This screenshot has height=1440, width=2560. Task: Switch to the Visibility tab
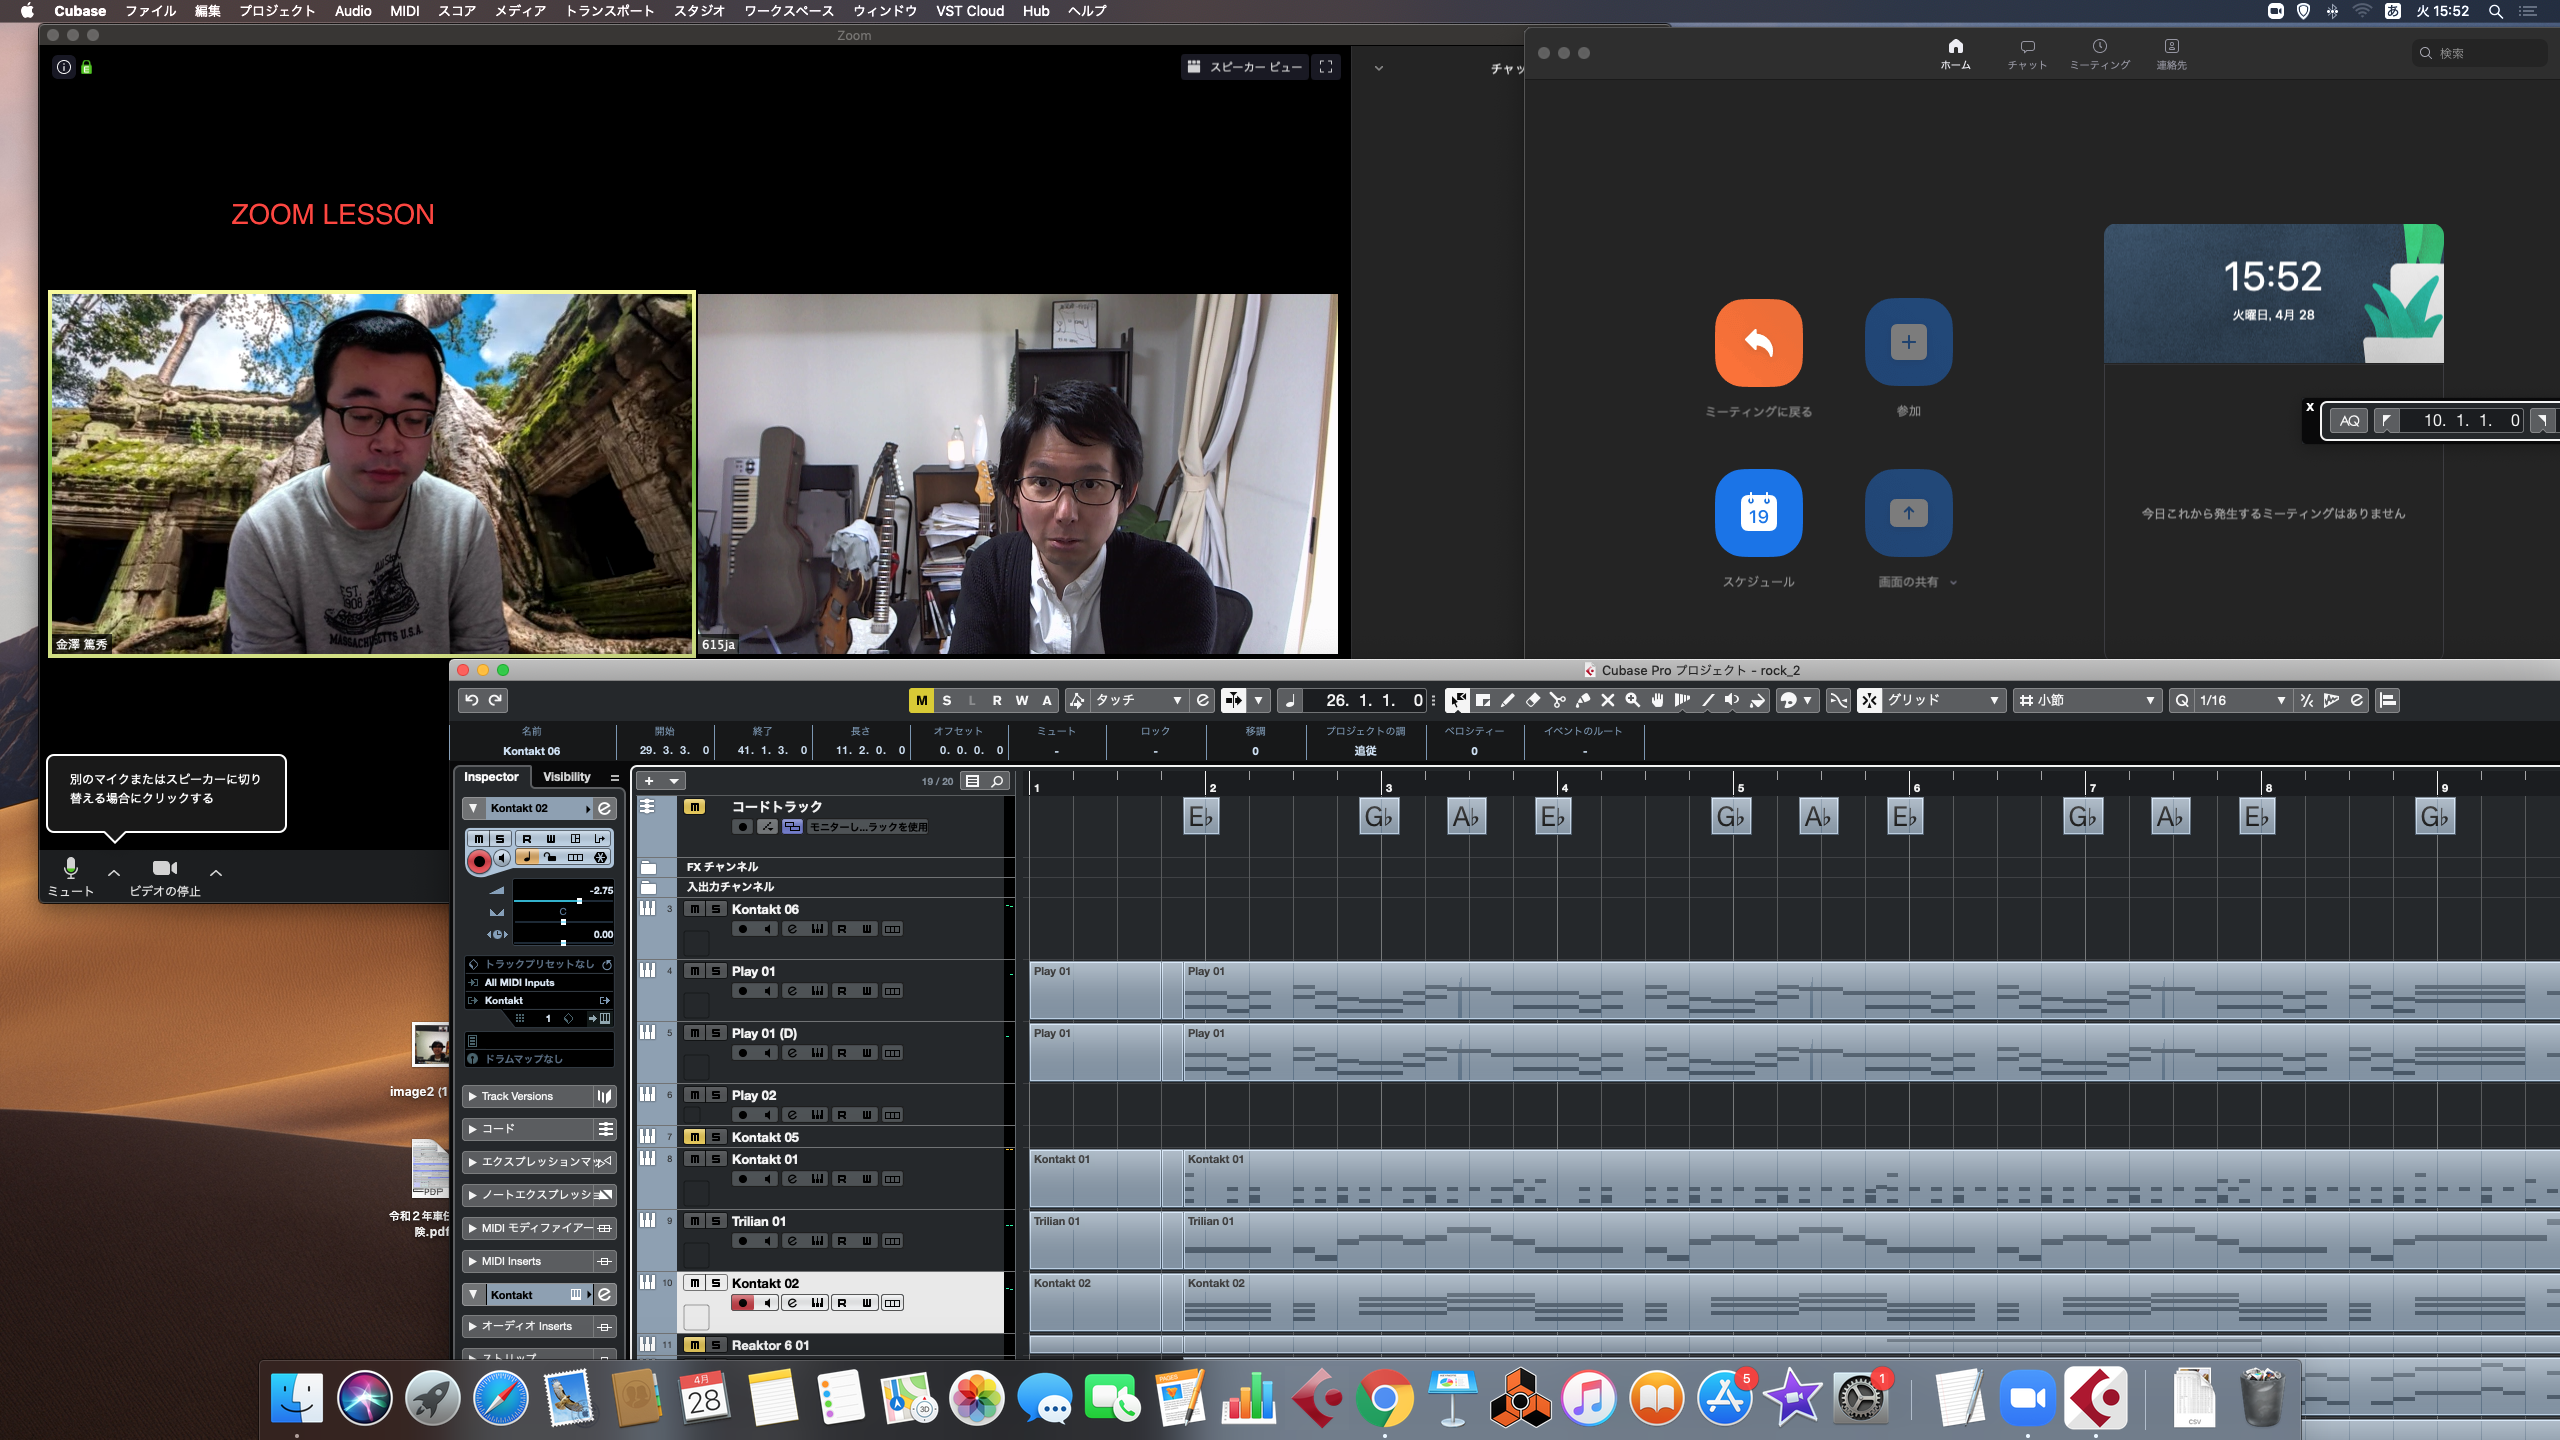coord(566,777)
